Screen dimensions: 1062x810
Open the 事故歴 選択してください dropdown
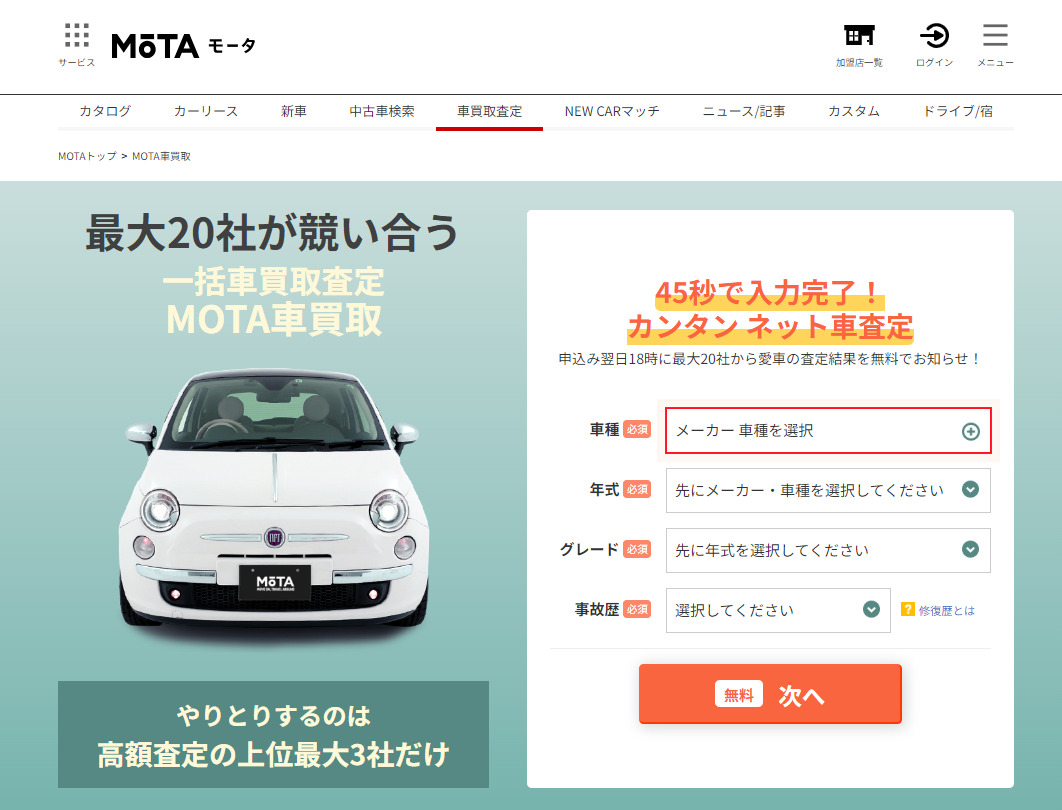[778, 610]
